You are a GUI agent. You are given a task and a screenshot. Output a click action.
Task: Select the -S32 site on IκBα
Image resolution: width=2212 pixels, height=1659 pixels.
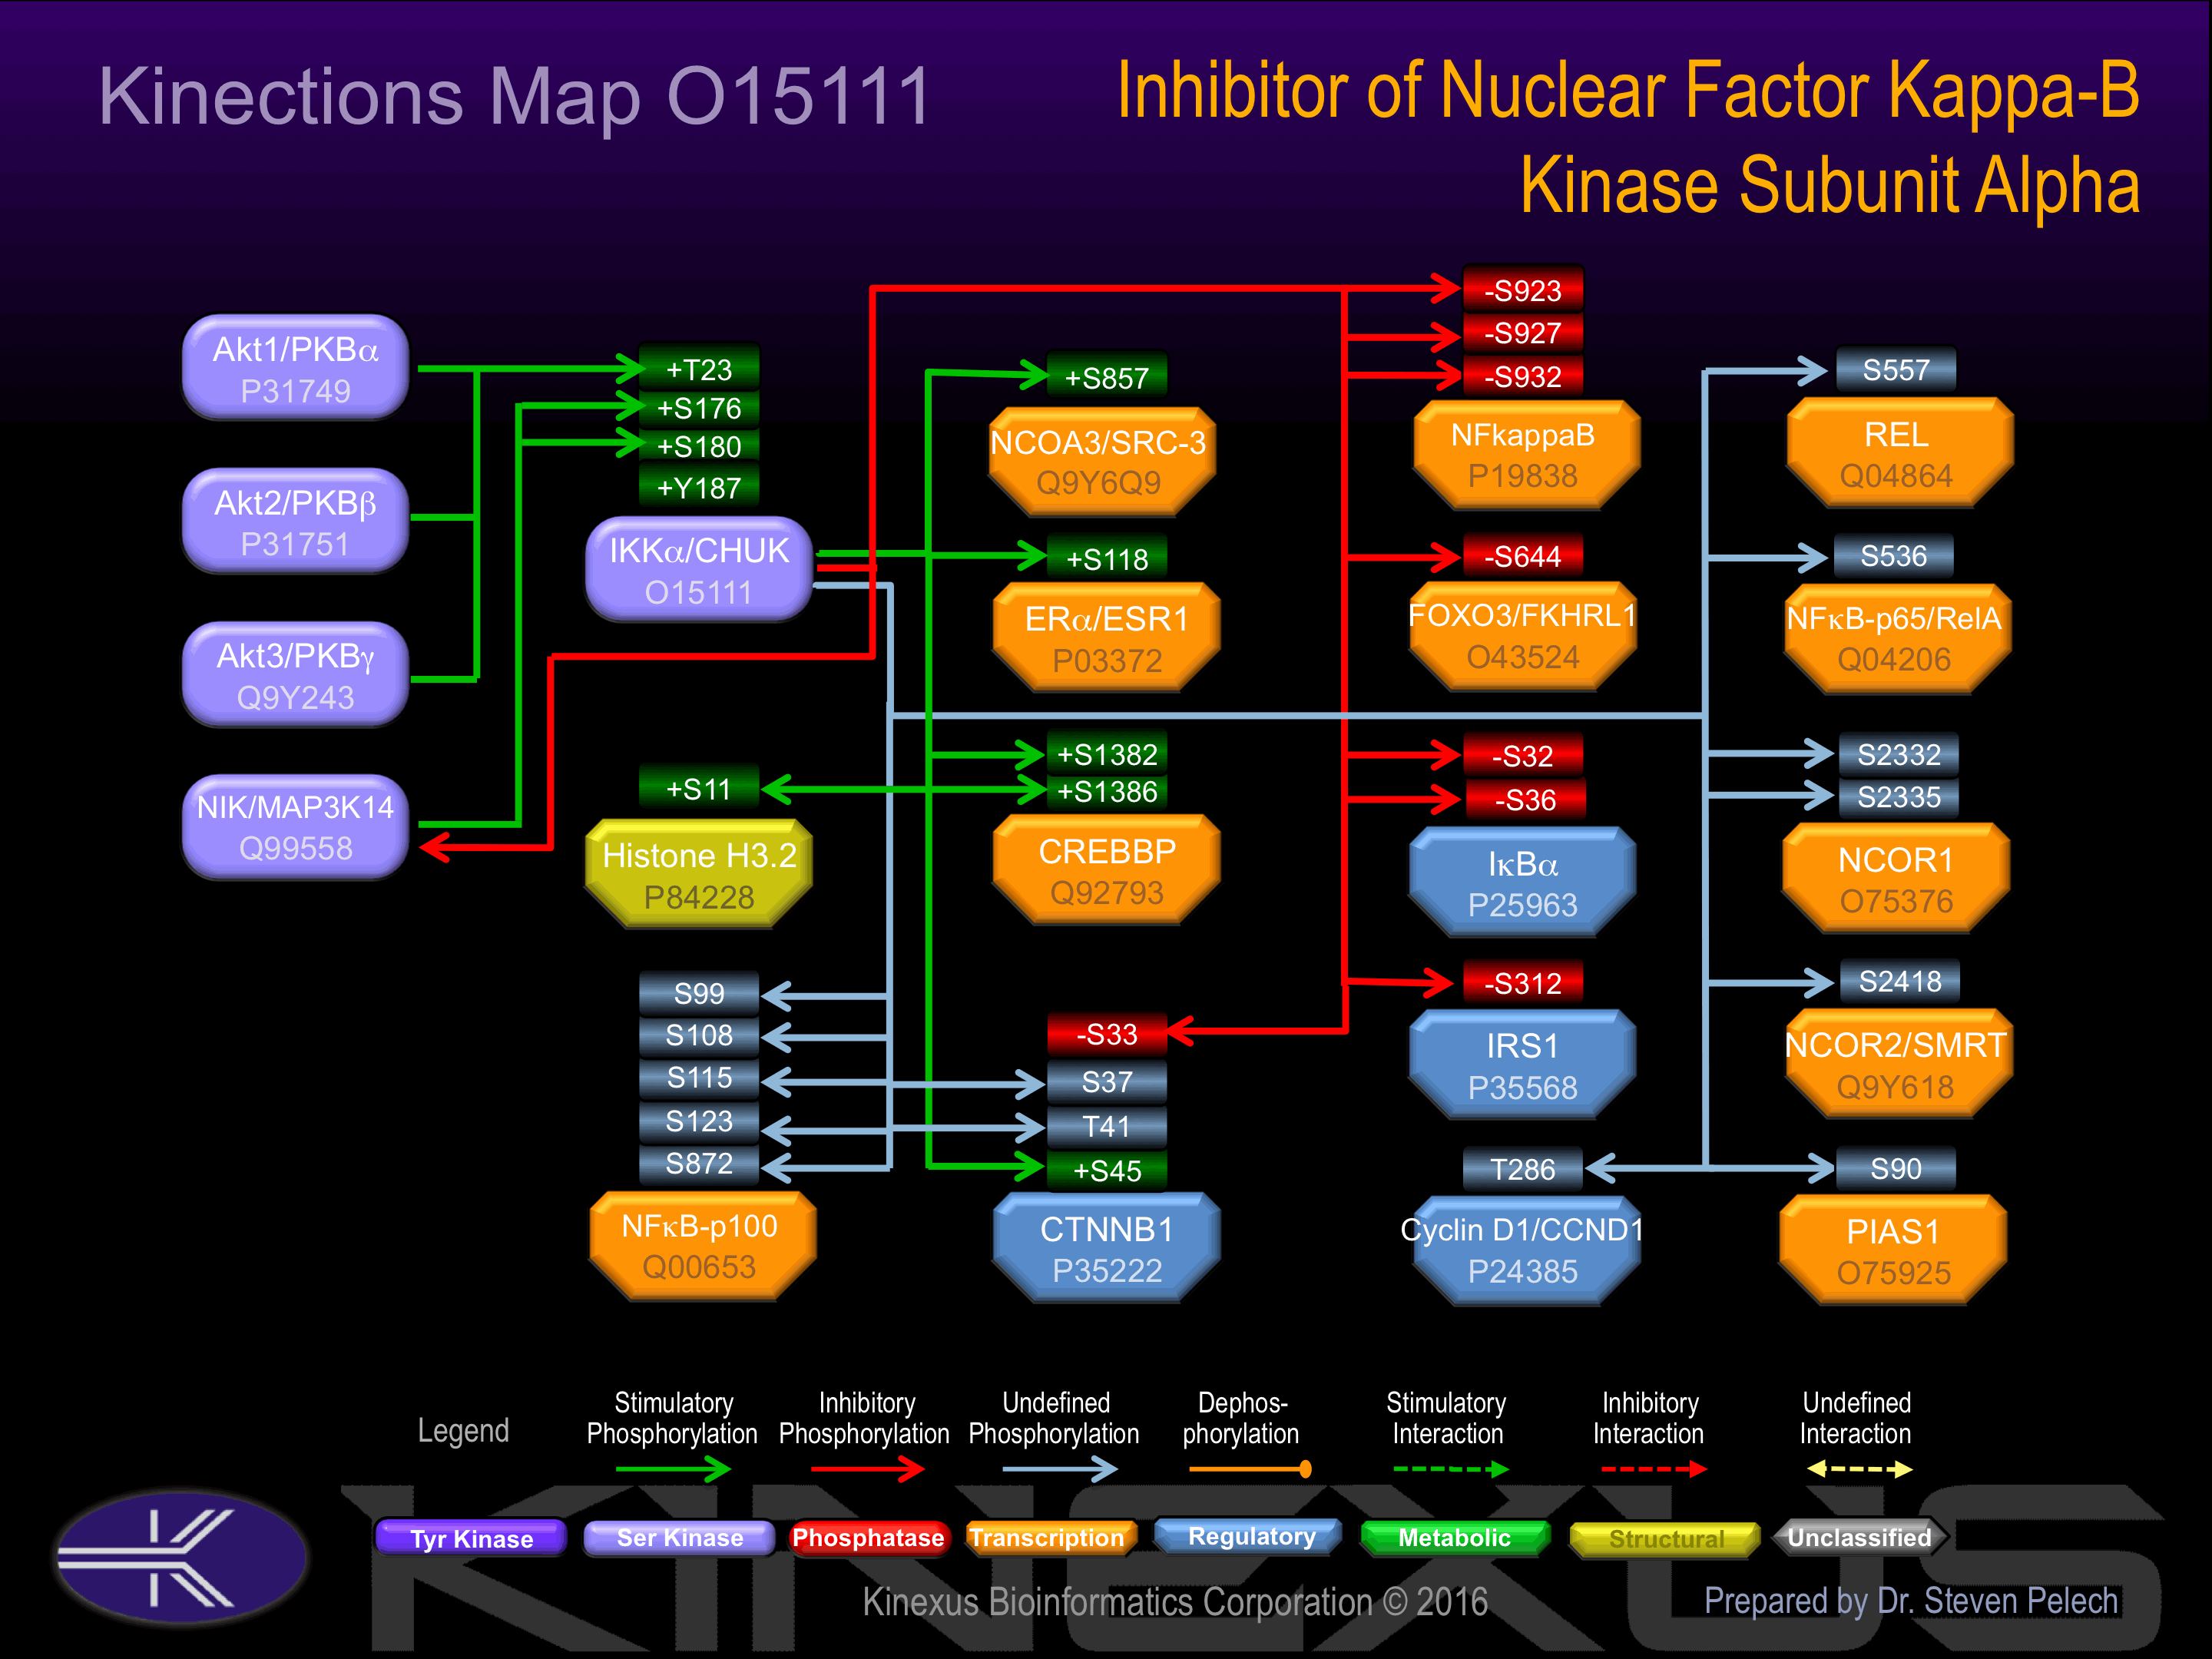click(x=1523, y=755)
